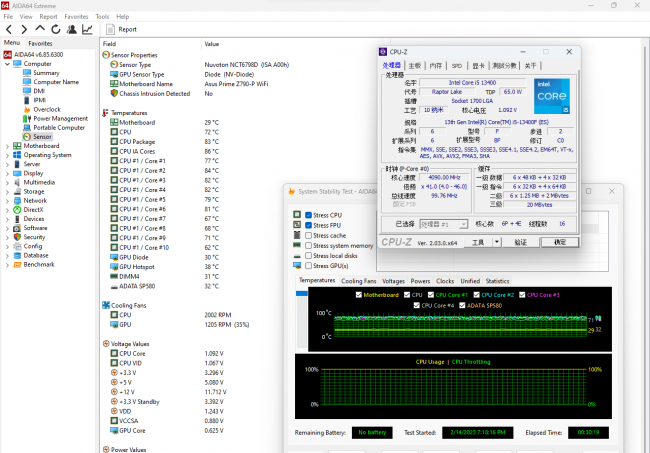Click the Back navigation arrow in AIDA64 toolbar
This screenshot has width=650, height=453.
tap(9, 29)
